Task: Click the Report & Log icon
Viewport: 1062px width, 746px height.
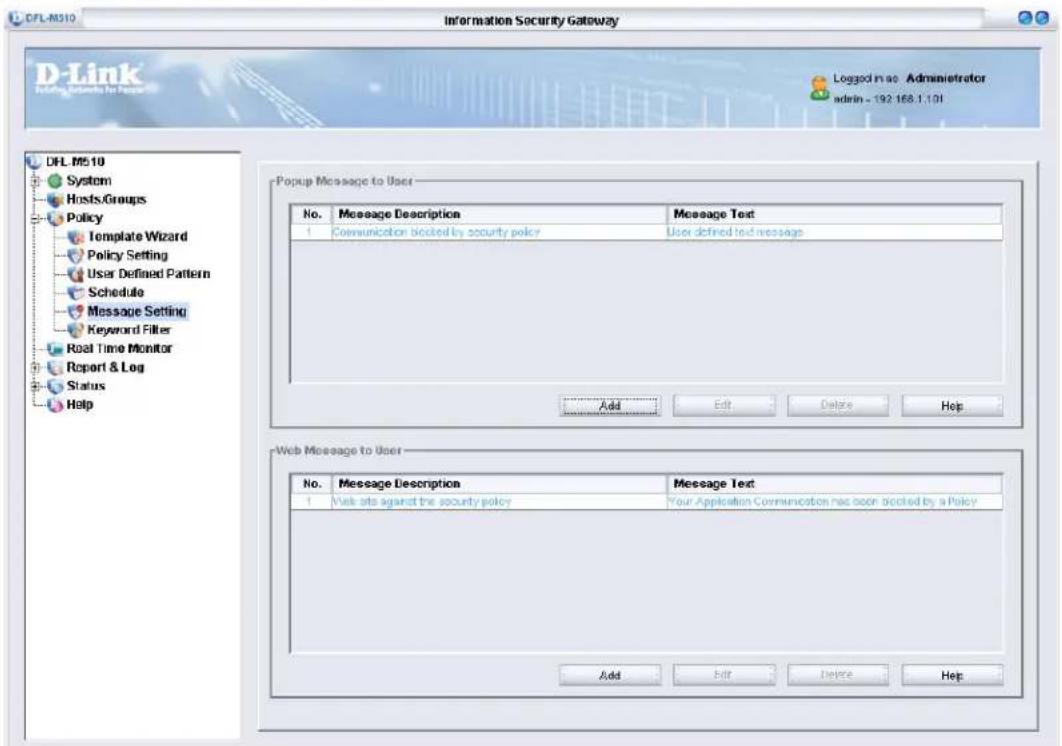Action: [x=55, y=367]
